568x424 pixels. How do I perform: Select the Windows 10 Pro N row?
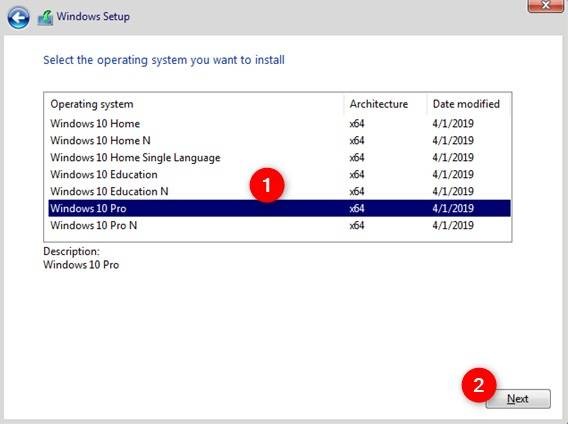click(x=279, y=225)
